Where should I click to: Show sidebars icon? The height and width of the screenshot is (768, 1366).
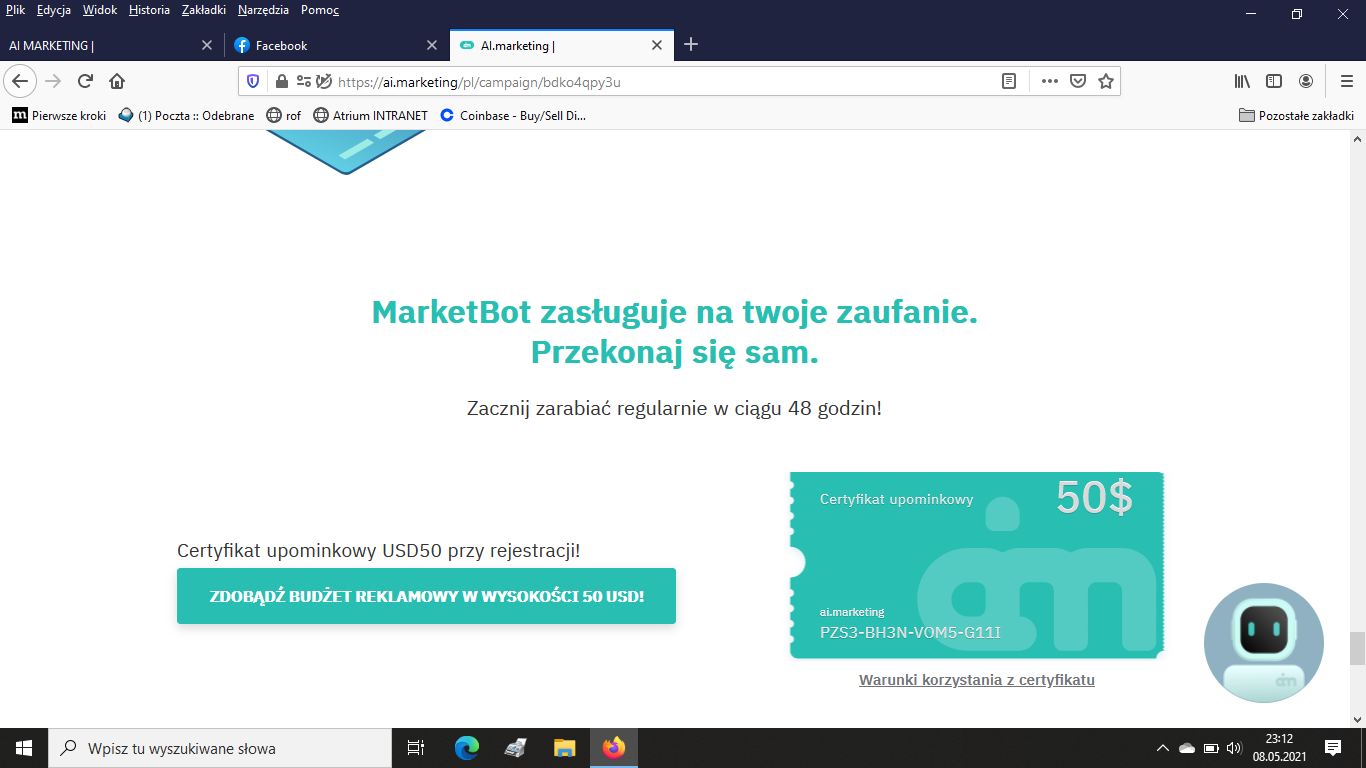pos(1274,81)
